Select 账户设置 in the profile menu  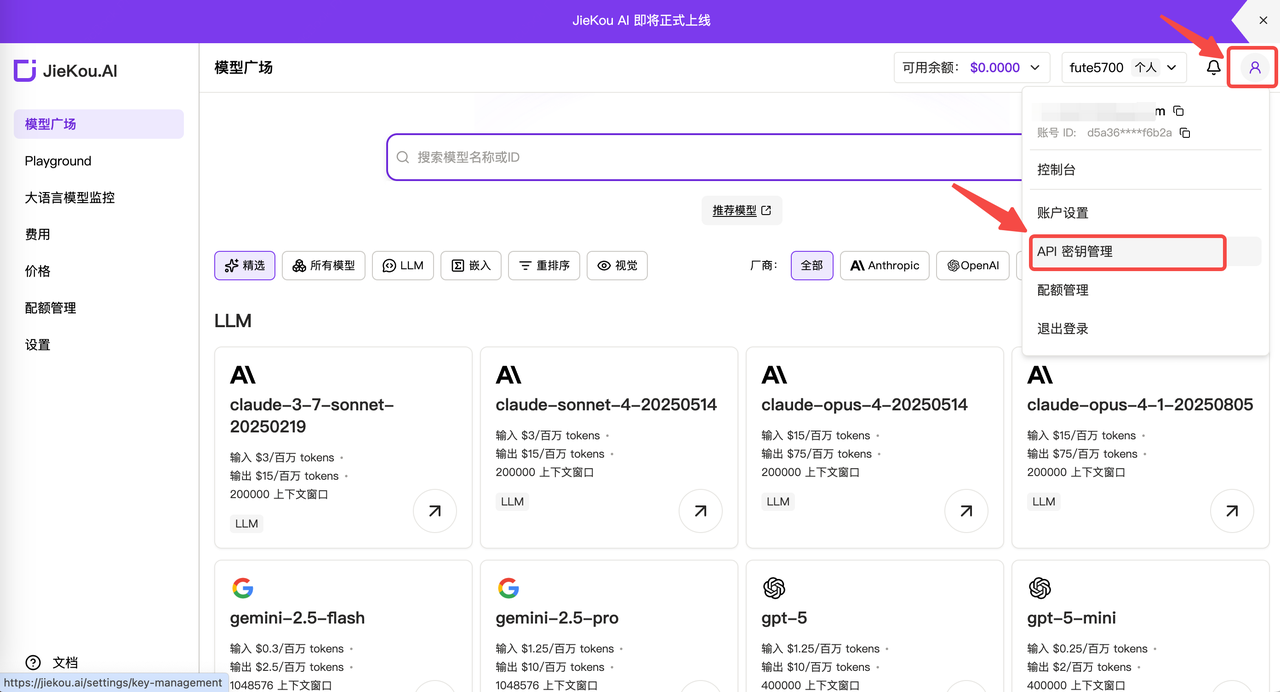coord(1145,213)
